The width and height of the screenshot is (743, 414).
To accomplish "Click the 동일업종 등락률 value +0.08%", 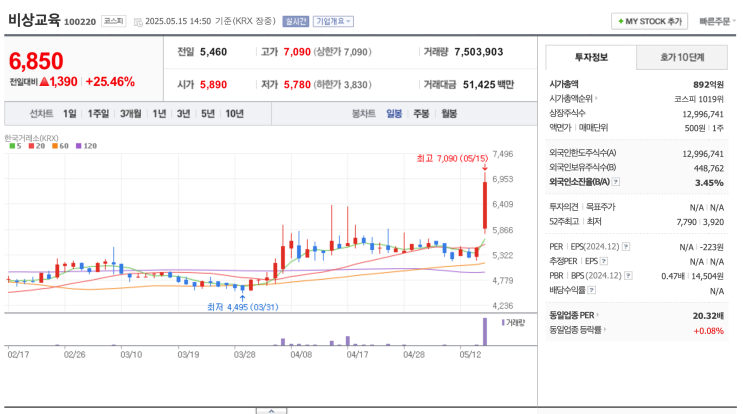I will pos(709,331).
